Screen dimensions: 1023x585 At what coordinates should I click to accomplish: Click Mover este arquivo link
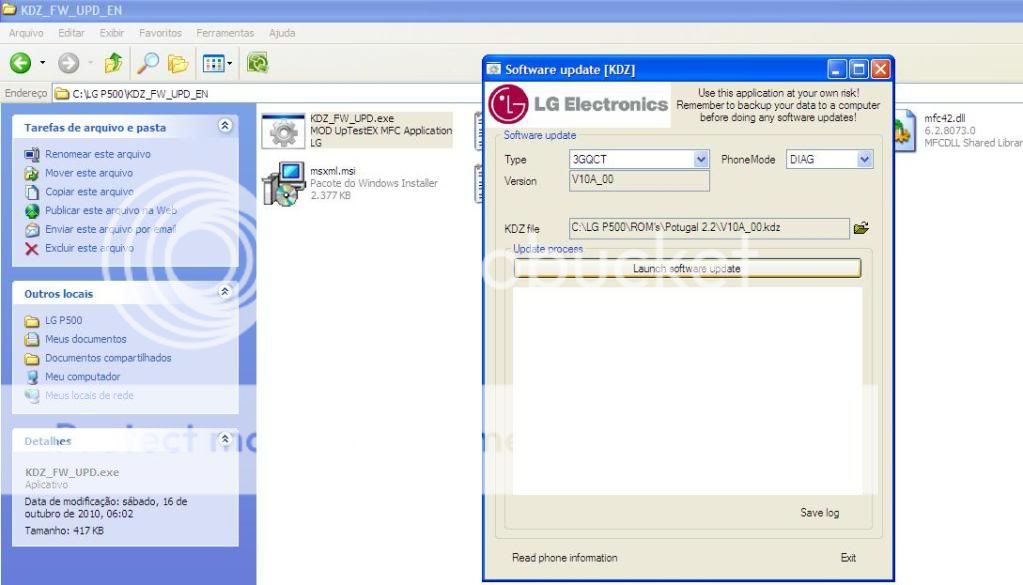89,173
